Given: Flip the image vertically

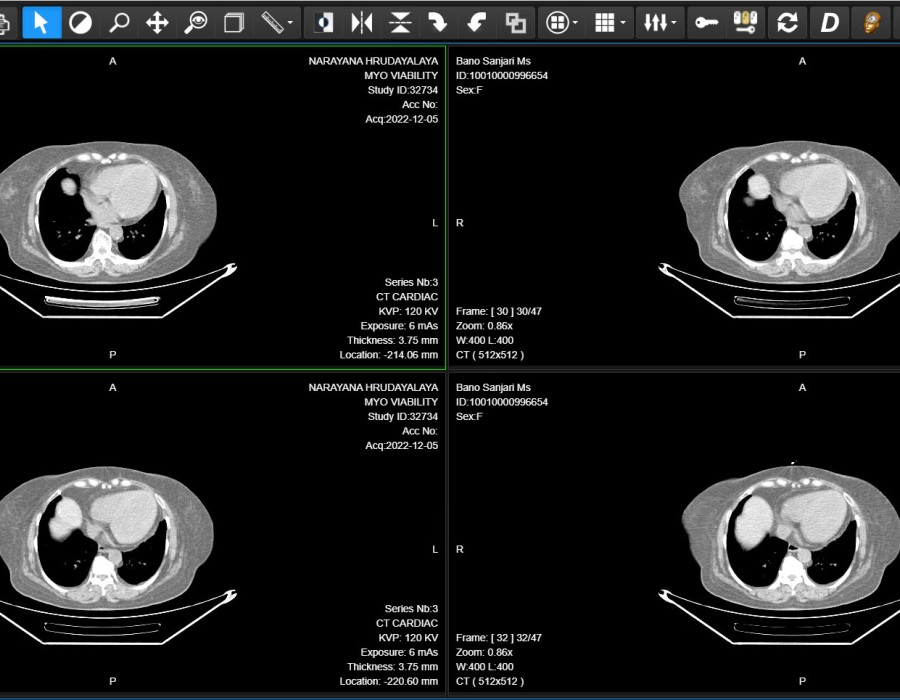Looking at the screenshot, I should [400, 22].
